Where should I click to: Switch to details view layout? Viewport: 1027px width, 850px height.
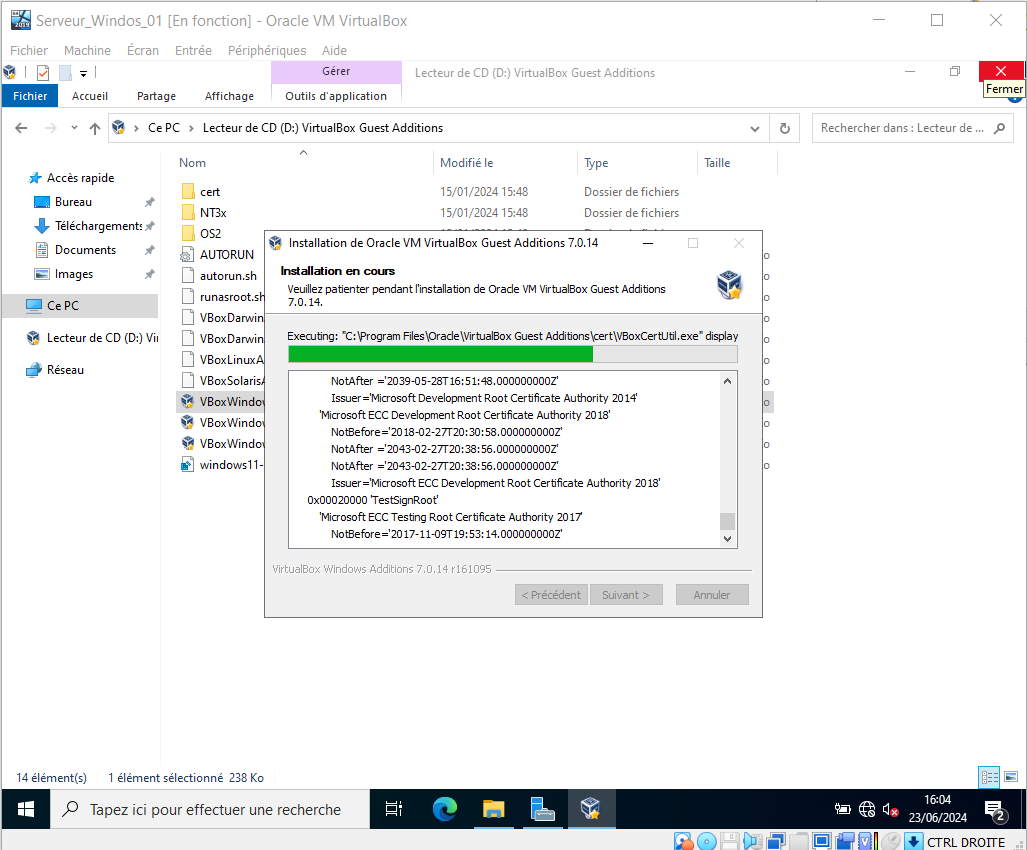(x=988, y=777)
